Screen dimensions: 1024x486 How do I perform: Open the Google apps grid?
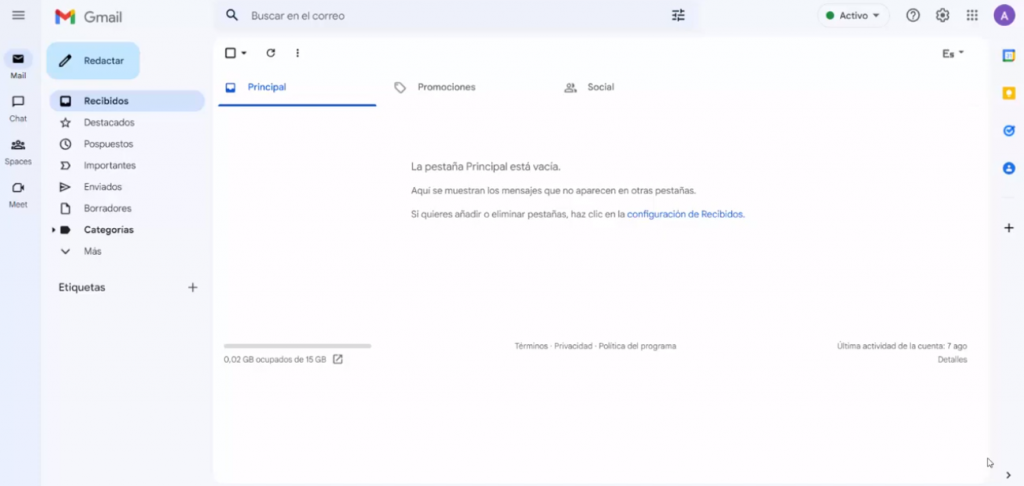972,16
